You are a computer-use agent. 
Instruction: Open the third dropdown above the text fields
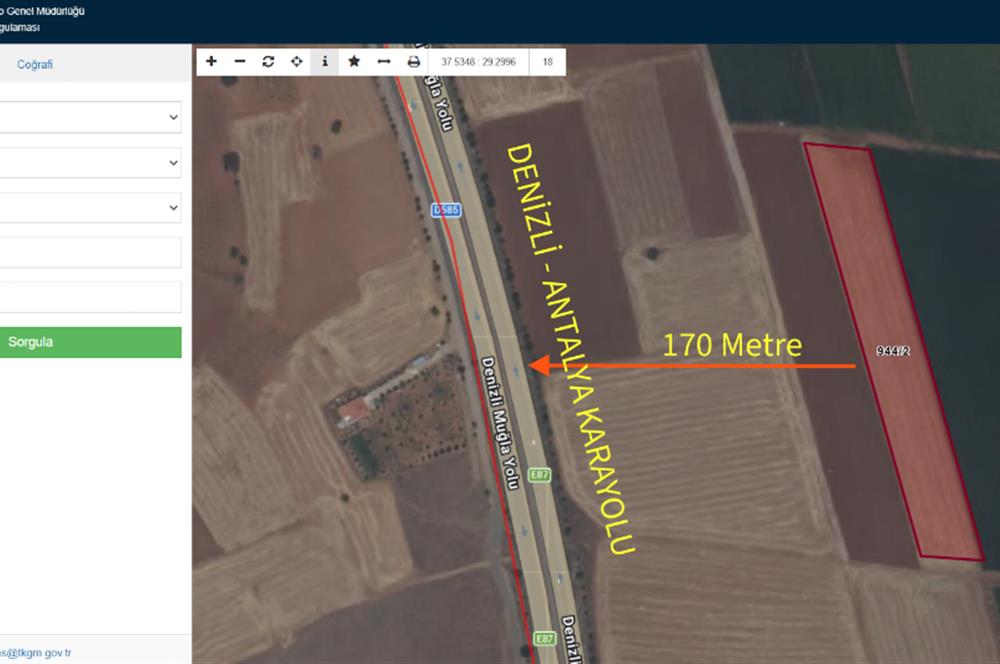coord(89,208)
